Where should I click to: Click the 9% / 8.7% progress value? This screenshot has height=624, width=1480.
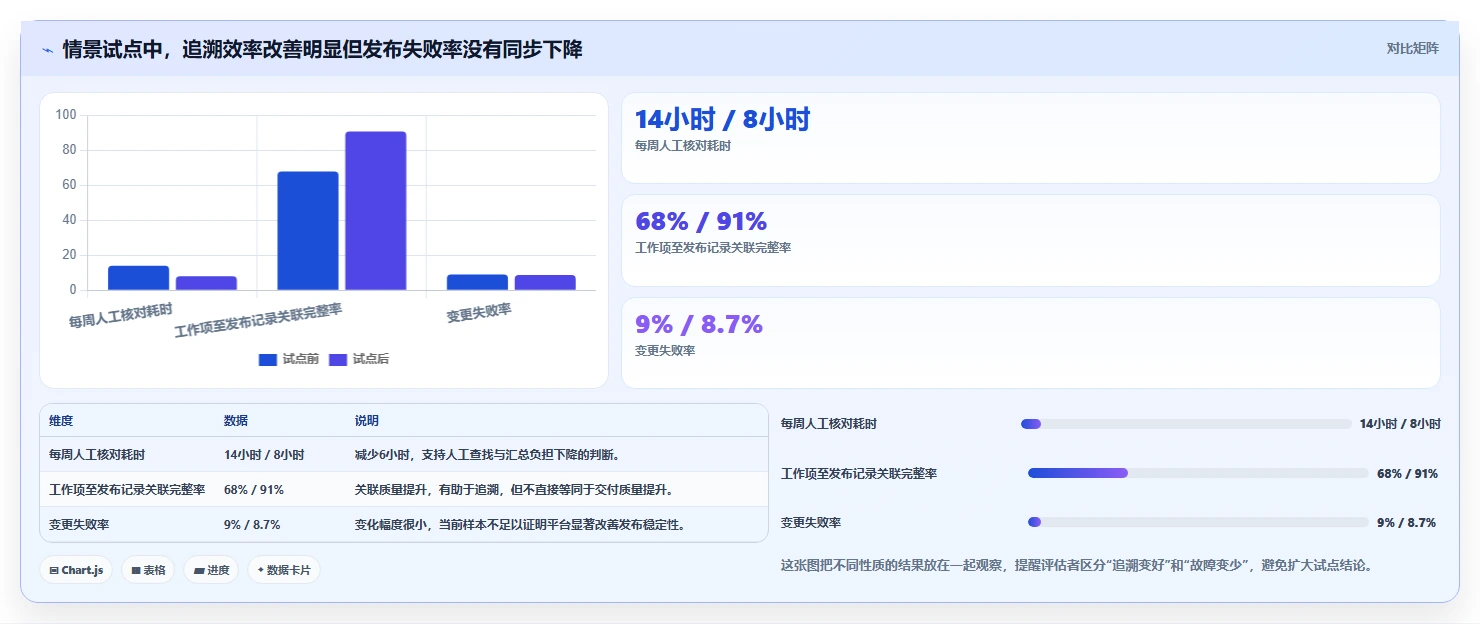pos(1406,523)
